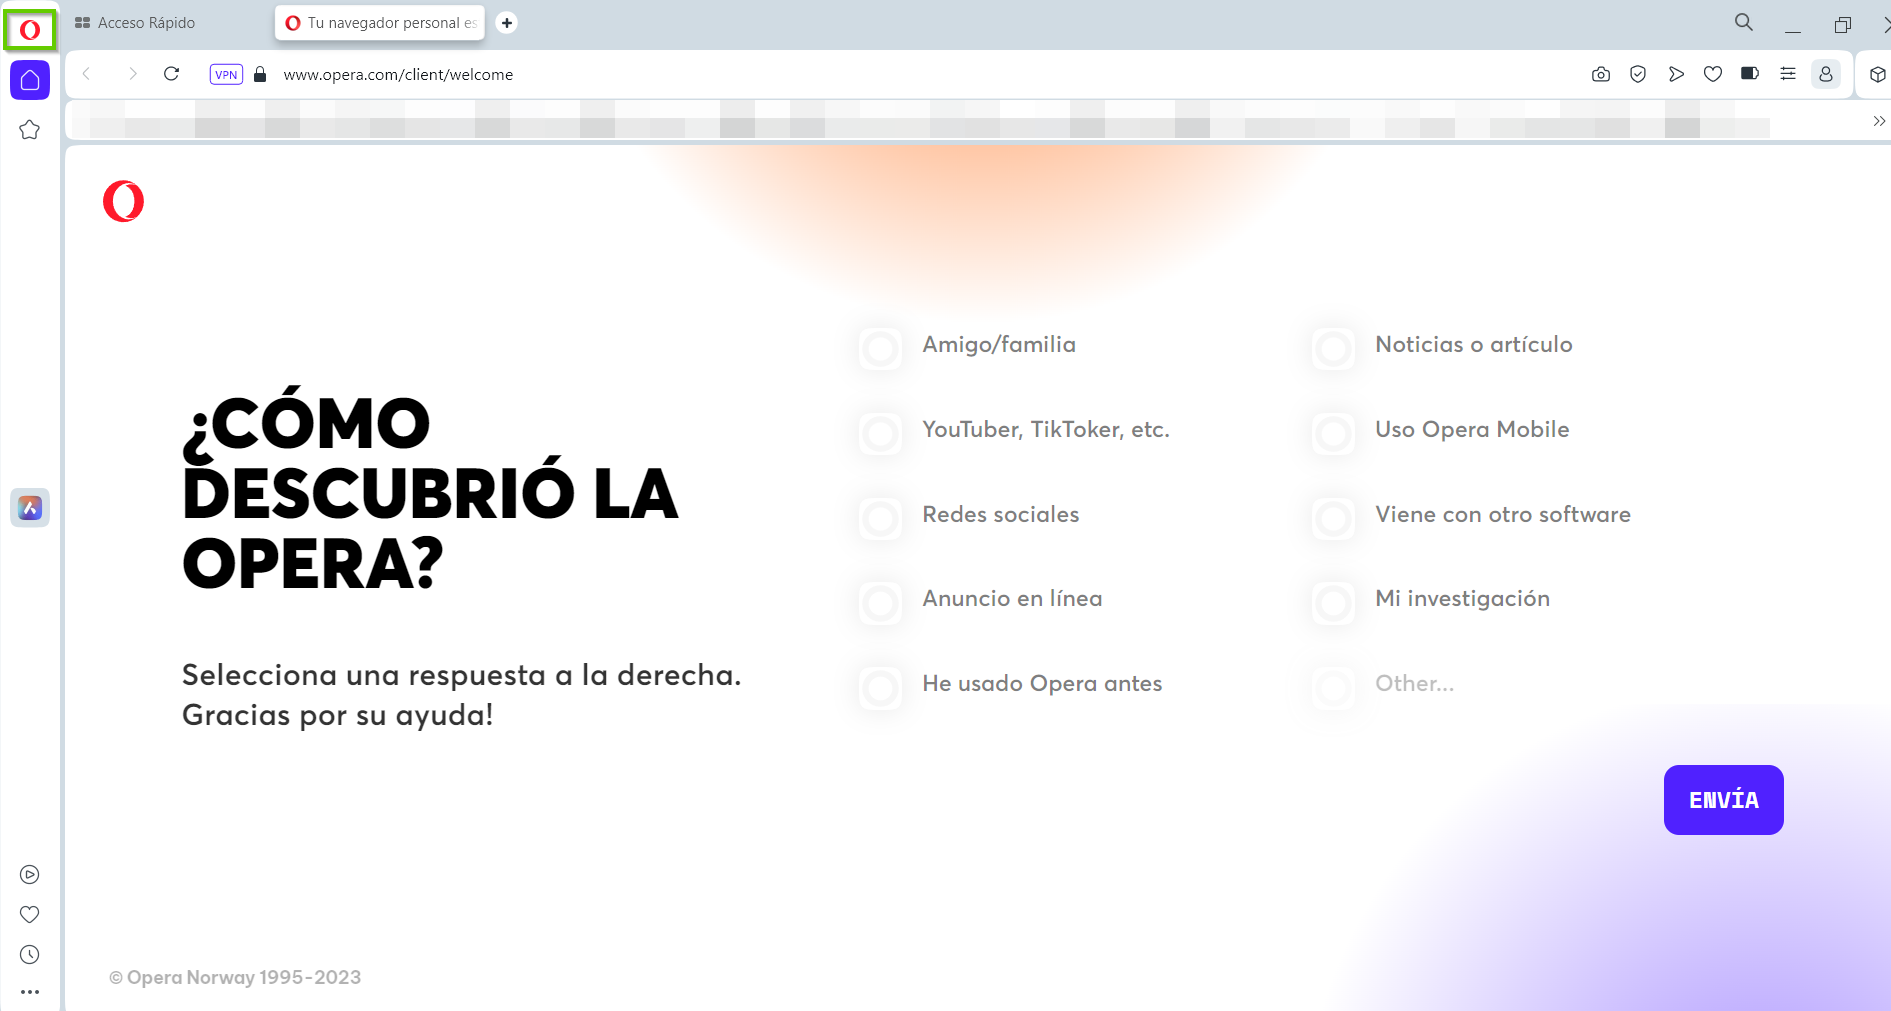
Task: Open a new tab with plus button
Action: pyautogui.click(x=507, y=22)
